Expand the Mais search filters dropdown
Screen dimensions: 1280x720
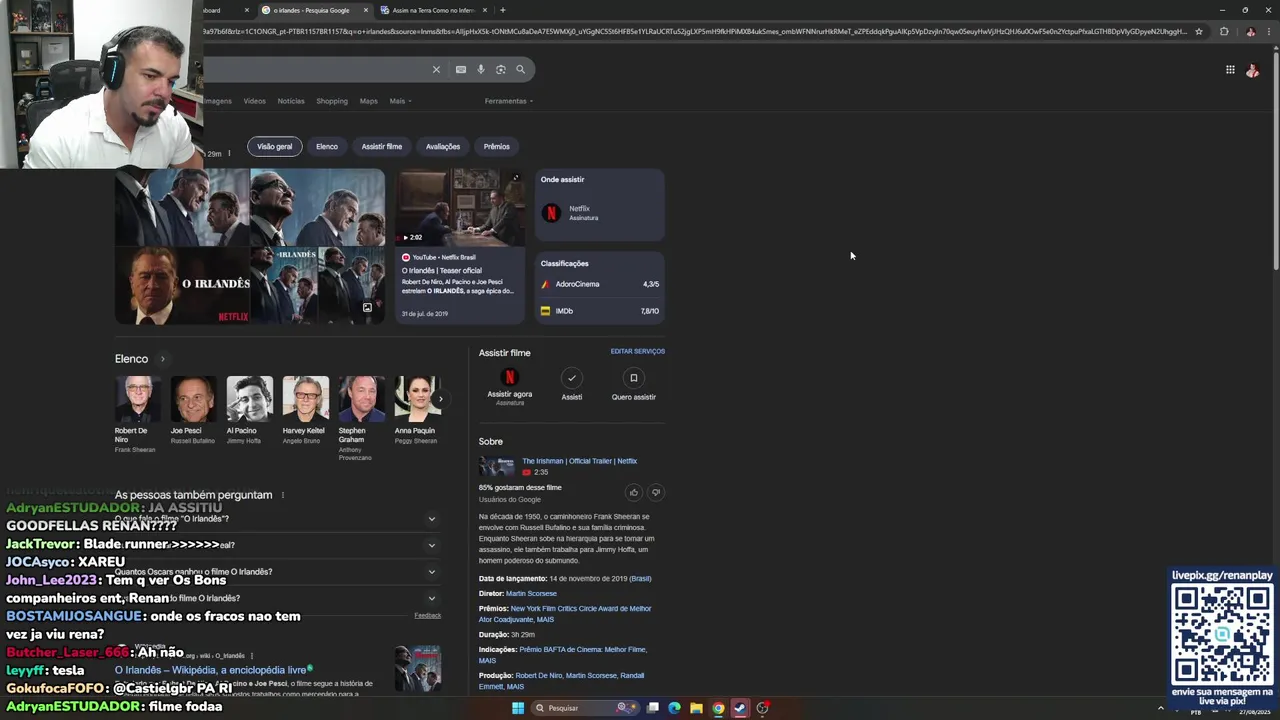400,101
